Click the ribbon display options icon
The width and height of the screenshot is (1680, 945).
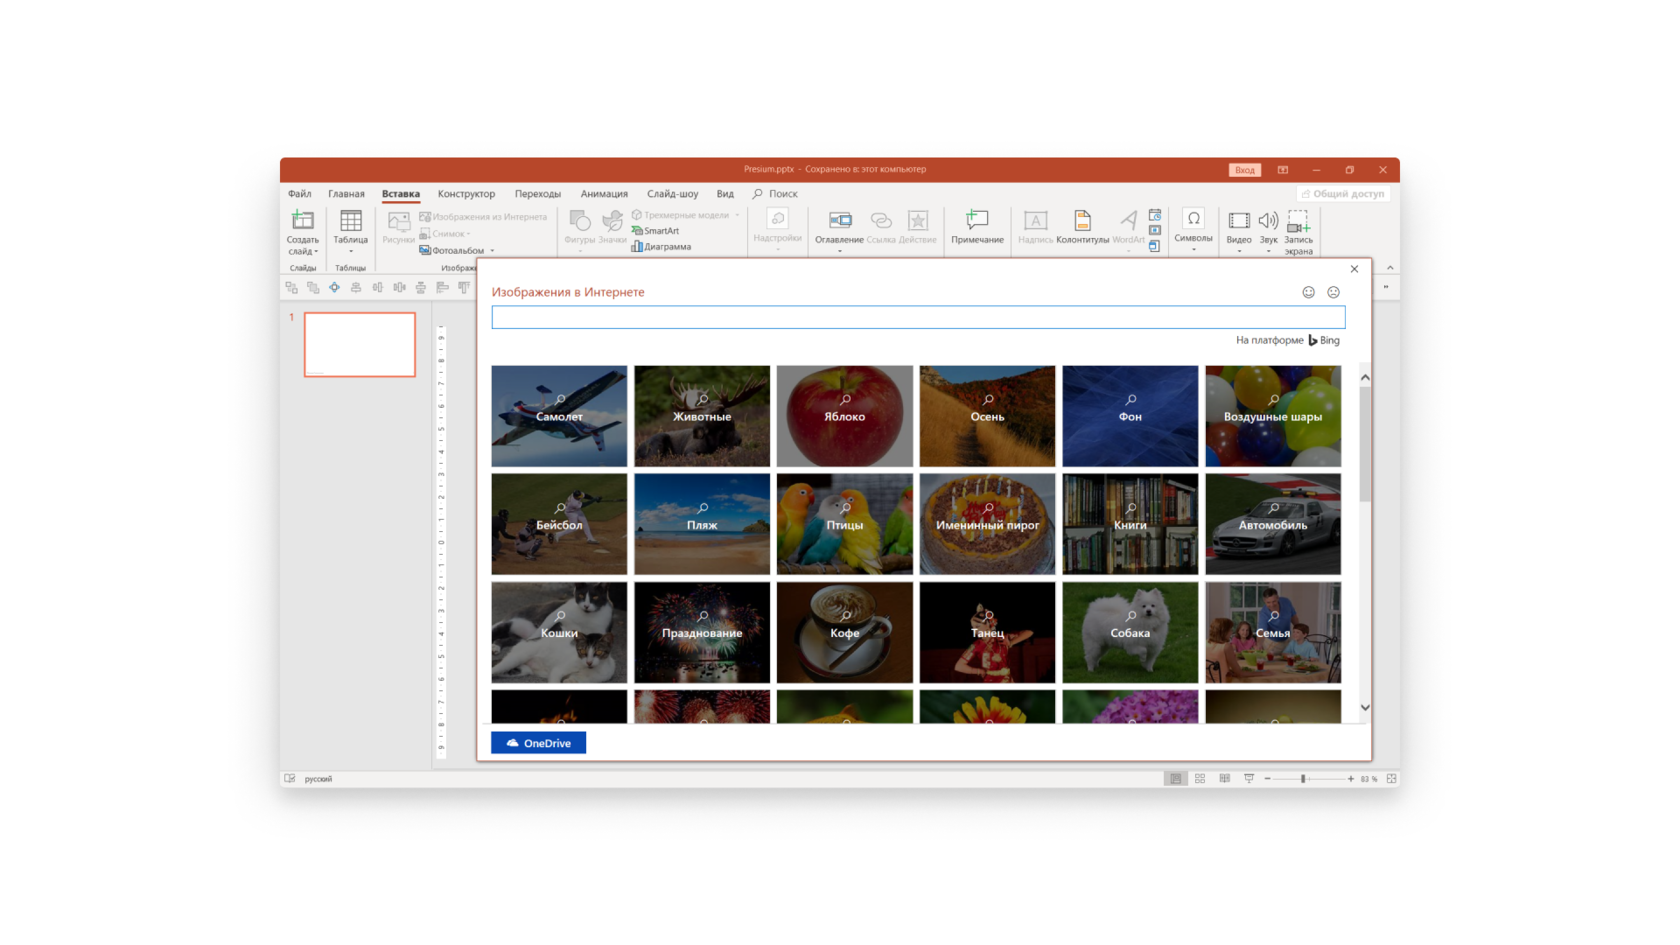(x=1283, y=170)
